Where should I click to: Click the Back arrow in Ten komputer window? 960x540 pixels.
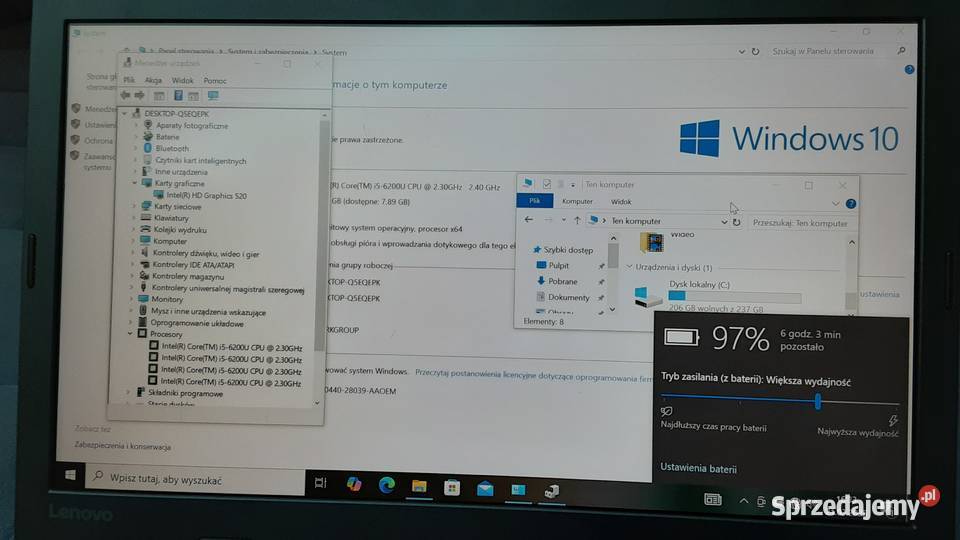point(529,220)
